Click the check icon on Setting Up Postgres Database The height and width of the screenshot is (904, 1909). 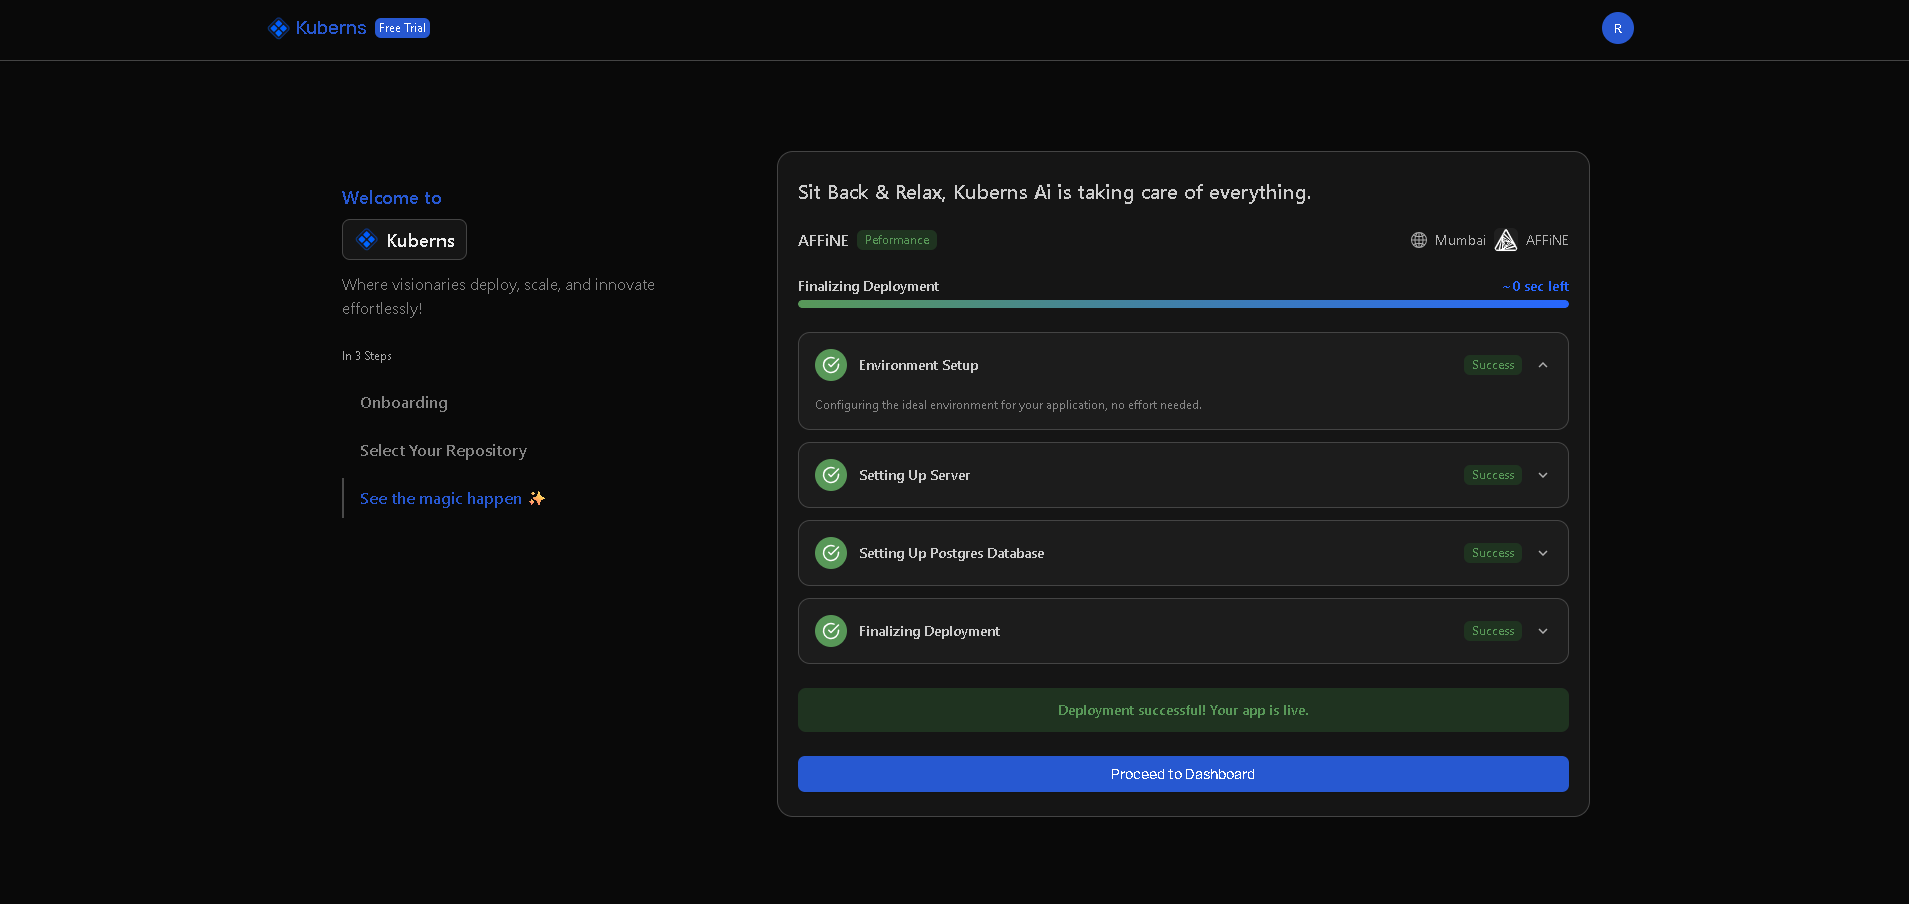coord(830,553)
